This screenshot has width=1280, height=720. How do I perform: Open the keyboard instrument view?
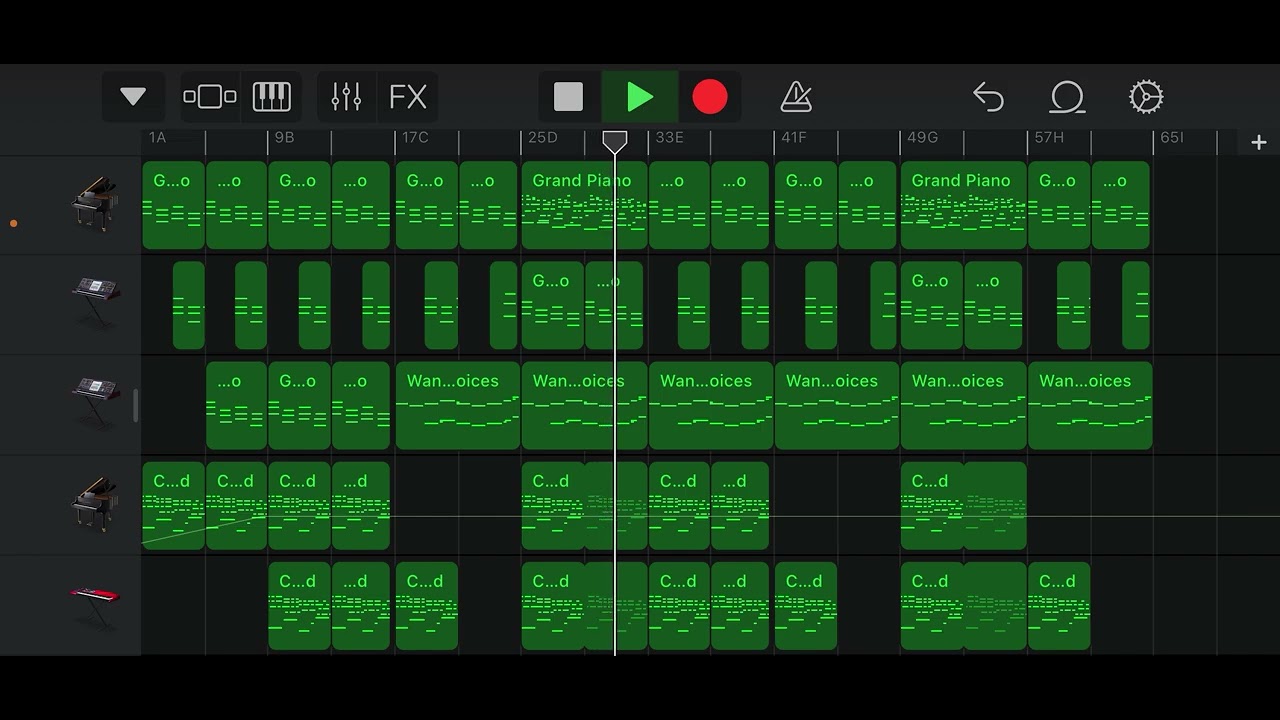tap(271, 97)
